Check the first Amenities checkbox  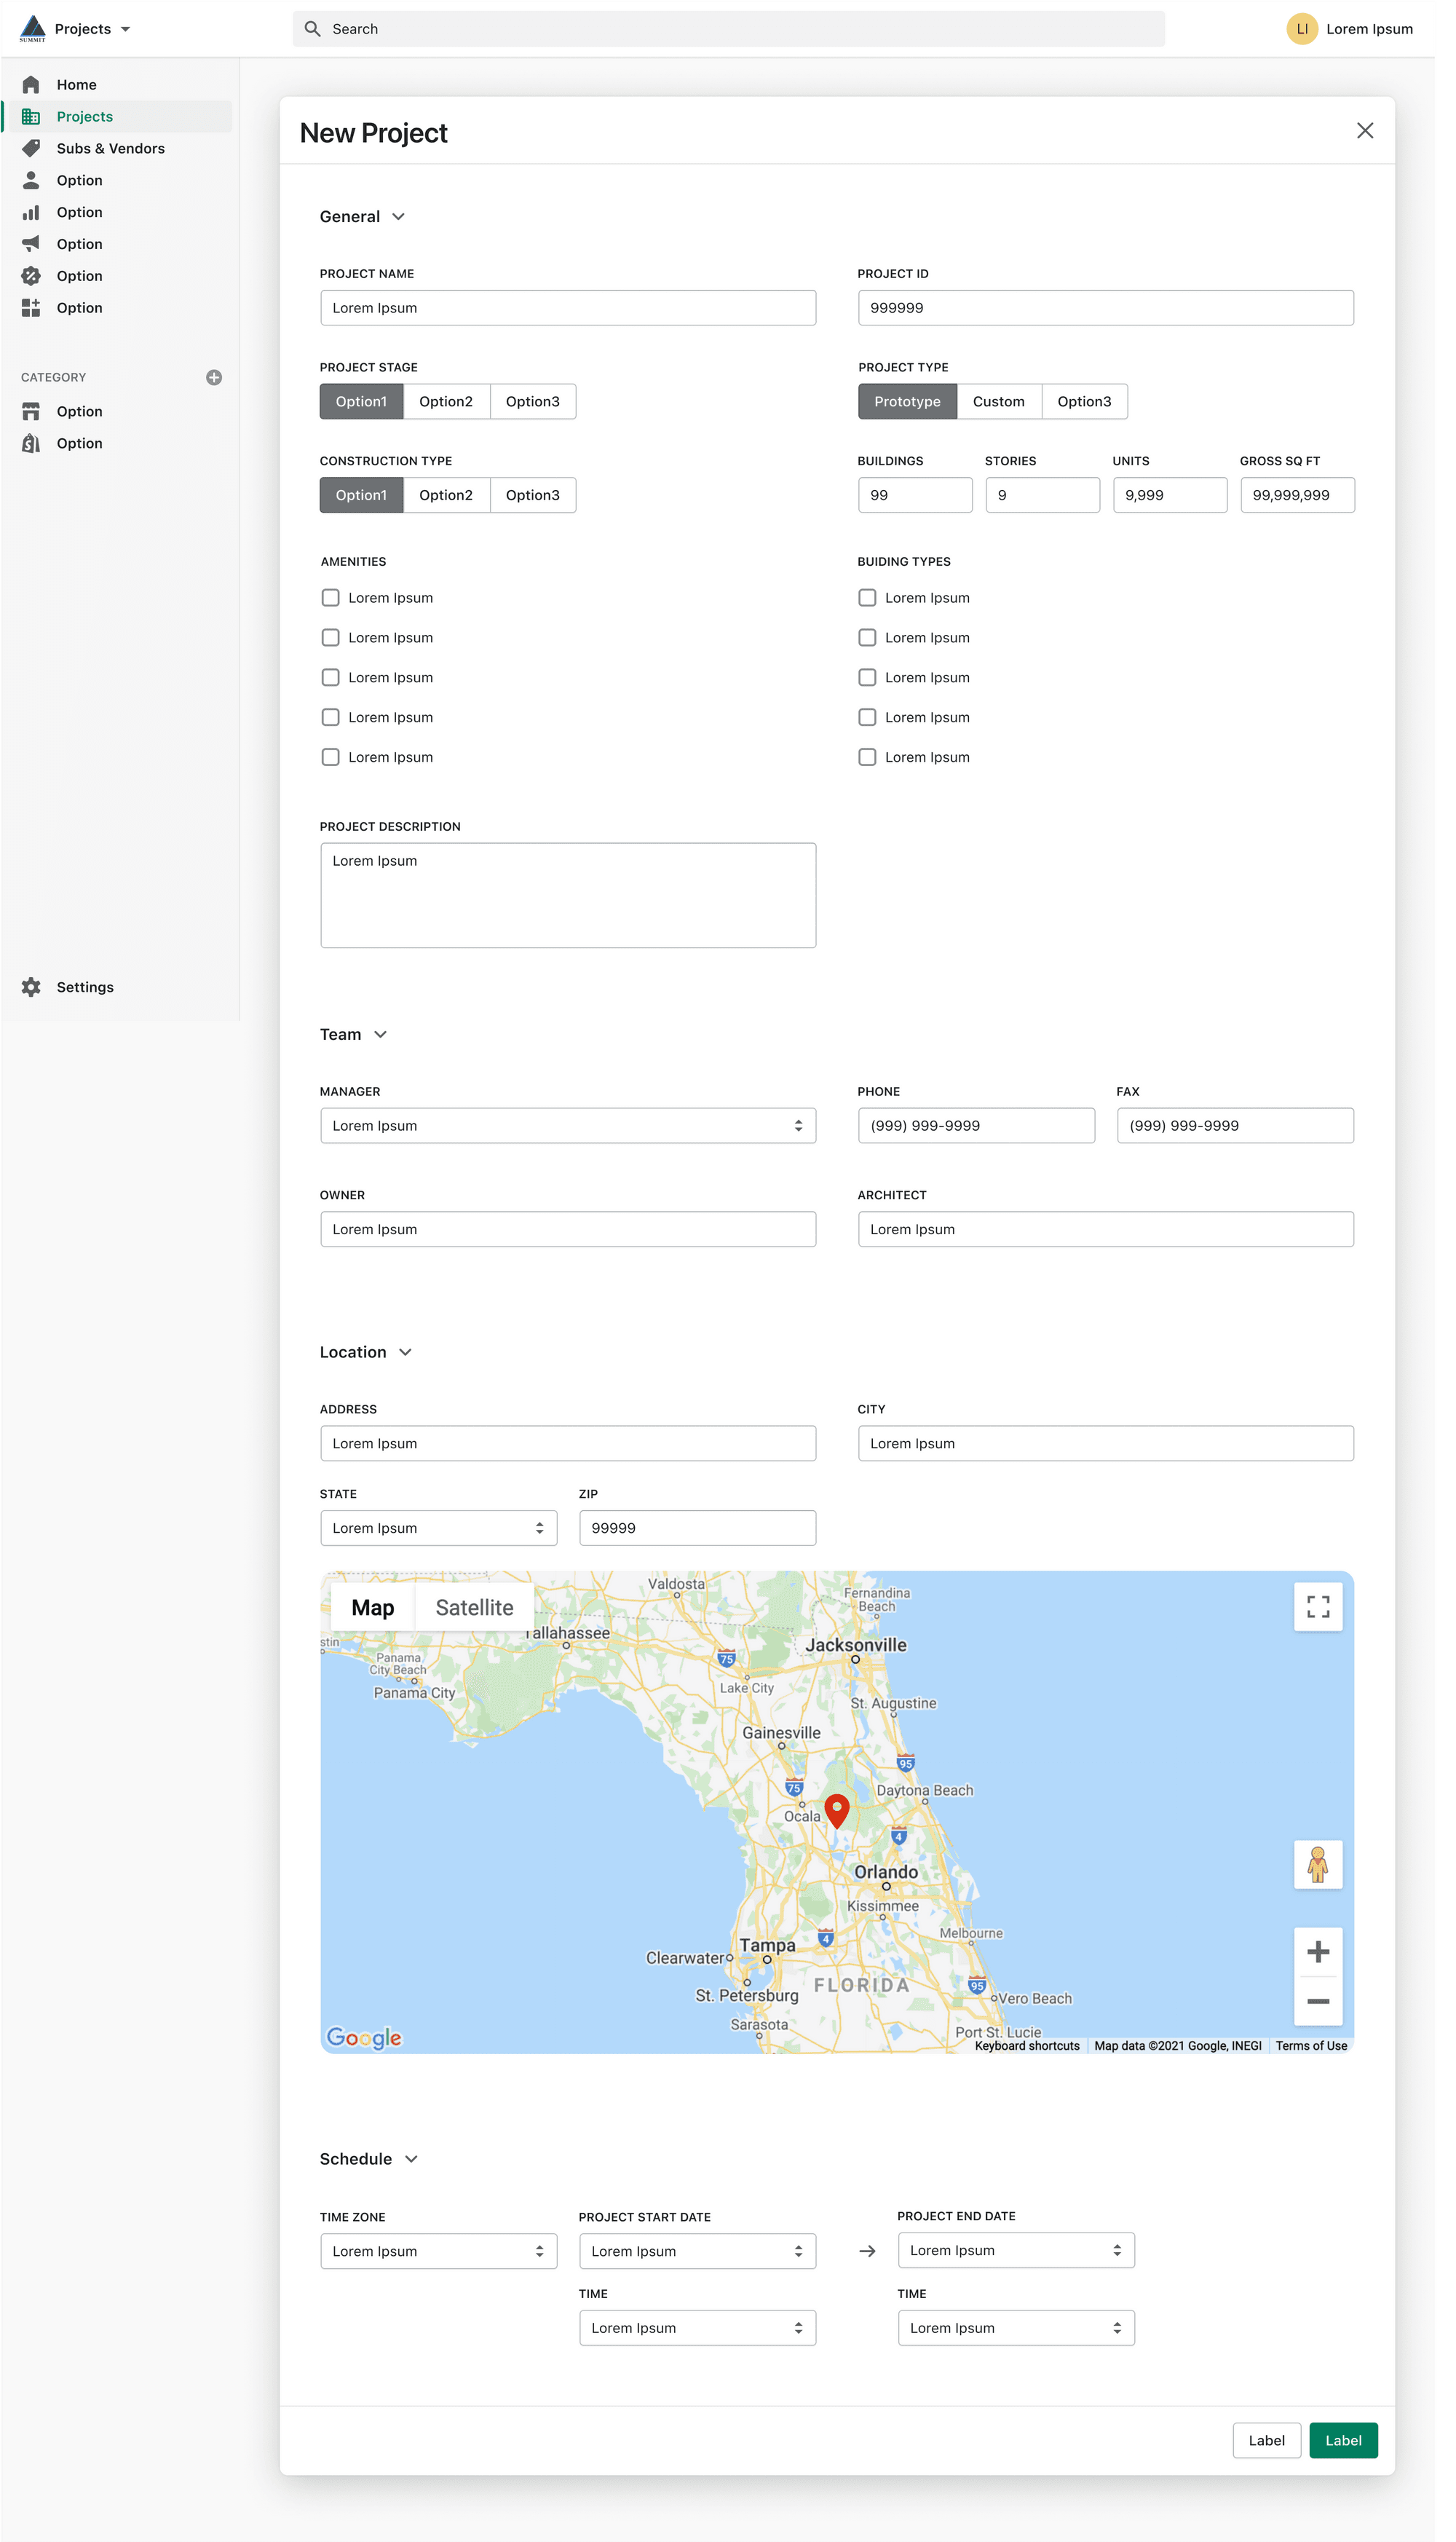pos(330,598)
